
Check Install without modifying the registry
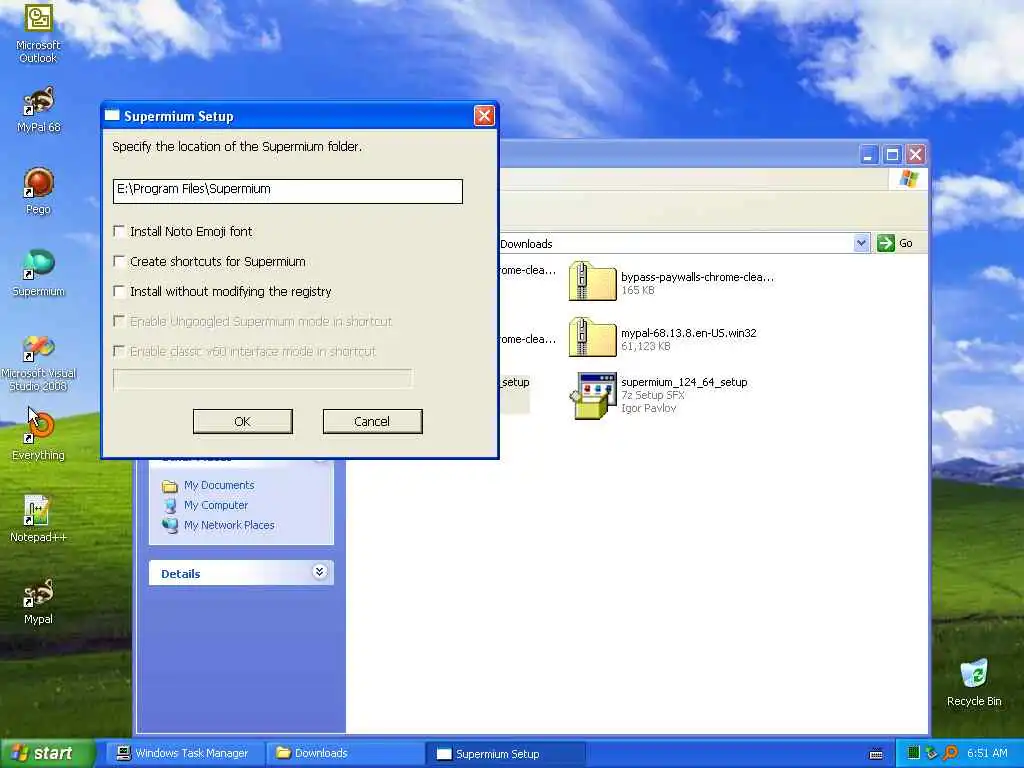[x=119, y=291]
